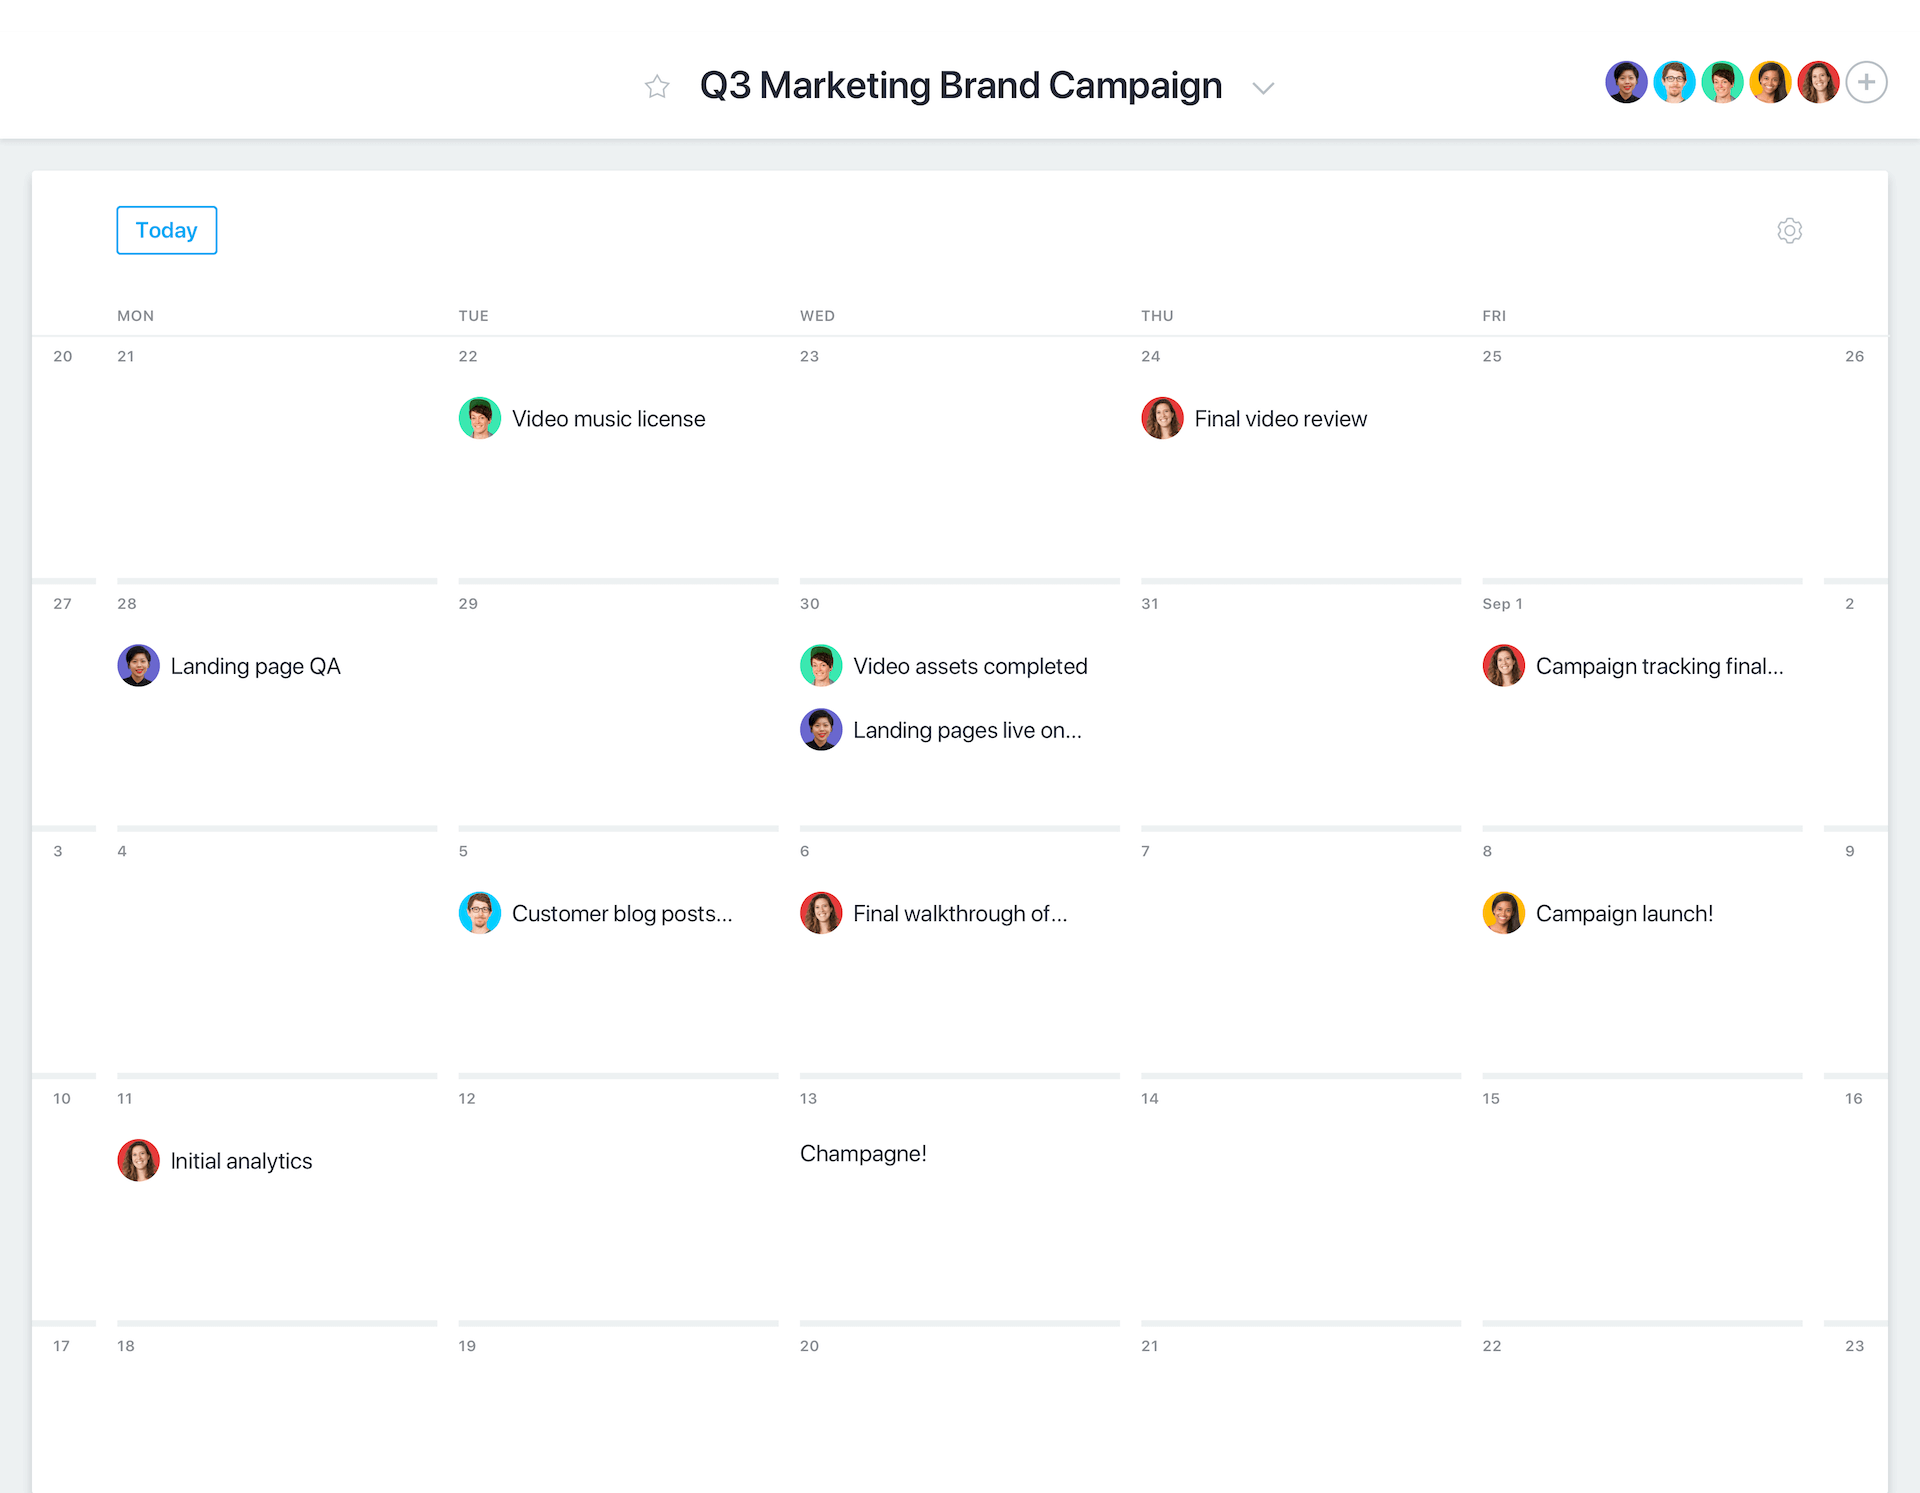
Task: Click assignee avatar on Final video review
Action: click(x=1162, y=418)
